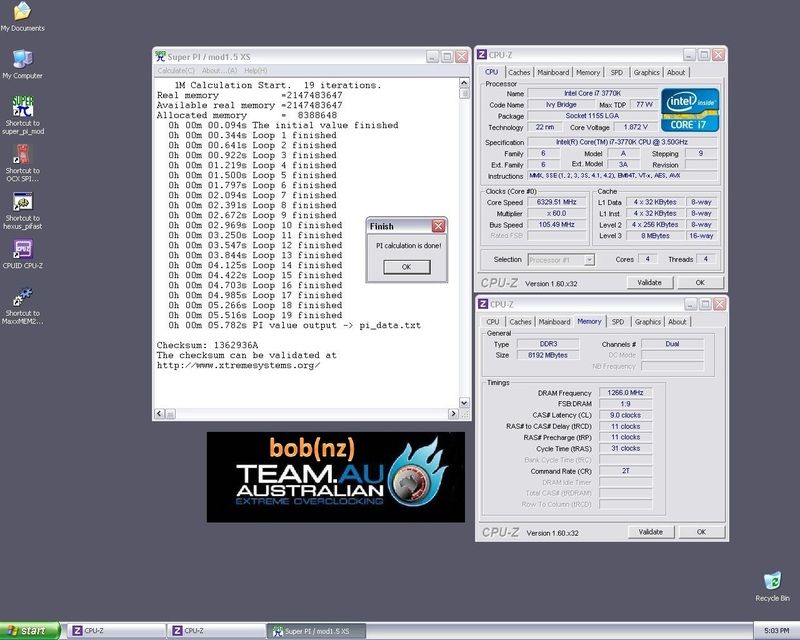The image size is (800, 640).
Task: Open the Recycle Bin icon
Action: click(771, 583)
